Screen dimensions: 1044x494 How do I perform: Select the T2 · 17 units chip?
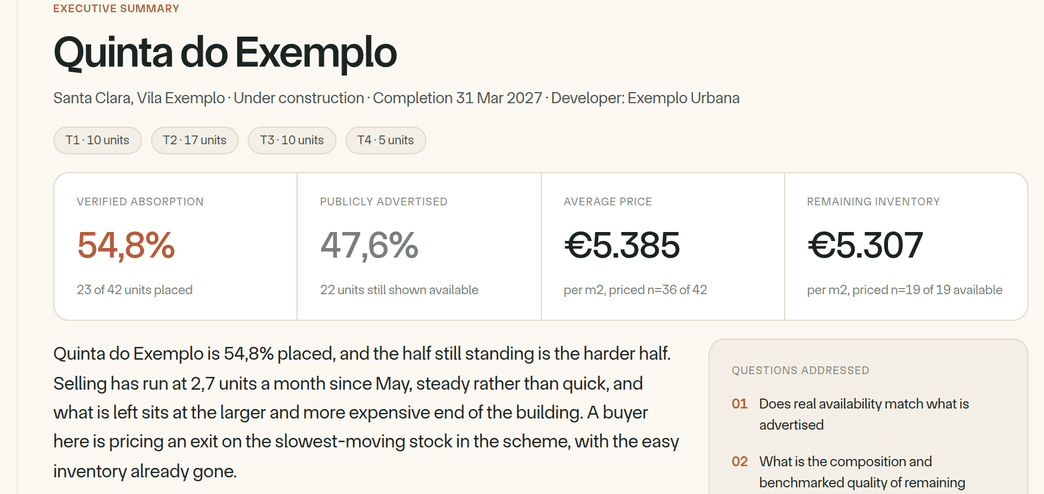pyautogui.click(x=194, y=140)
